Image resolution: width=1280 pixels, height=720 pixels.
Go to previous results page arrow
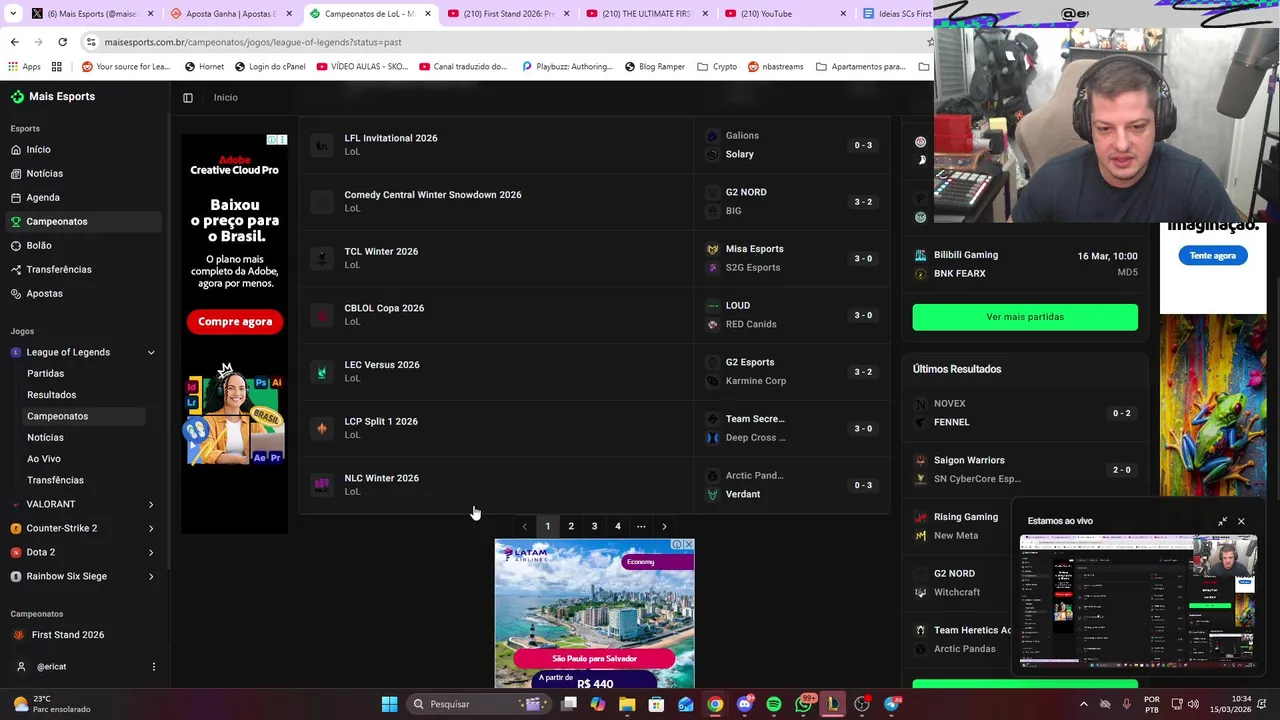(524, 526)
